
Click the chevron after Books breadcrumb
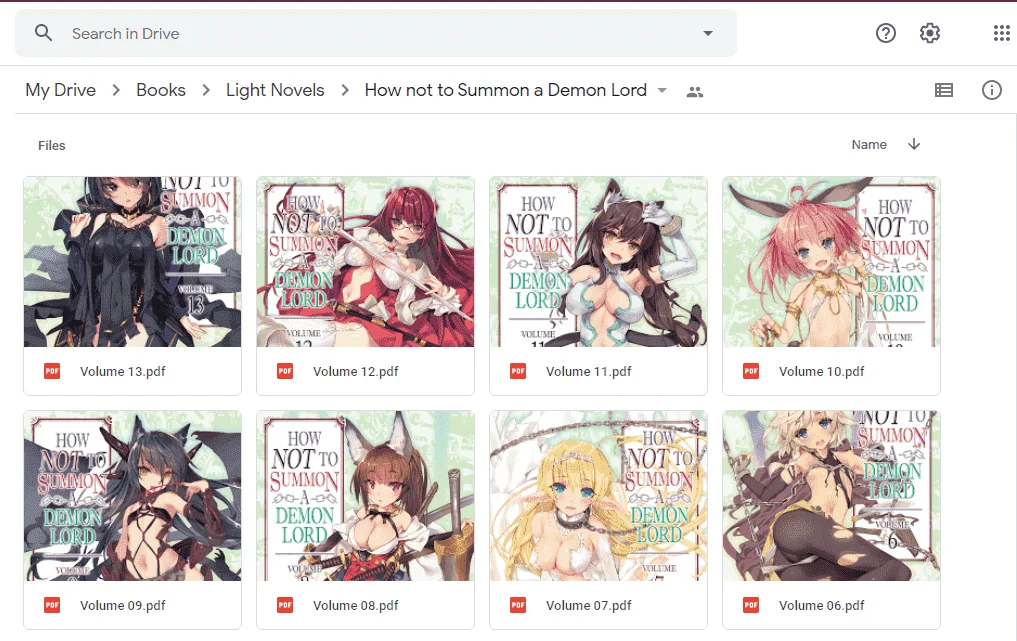coord(206,90)
